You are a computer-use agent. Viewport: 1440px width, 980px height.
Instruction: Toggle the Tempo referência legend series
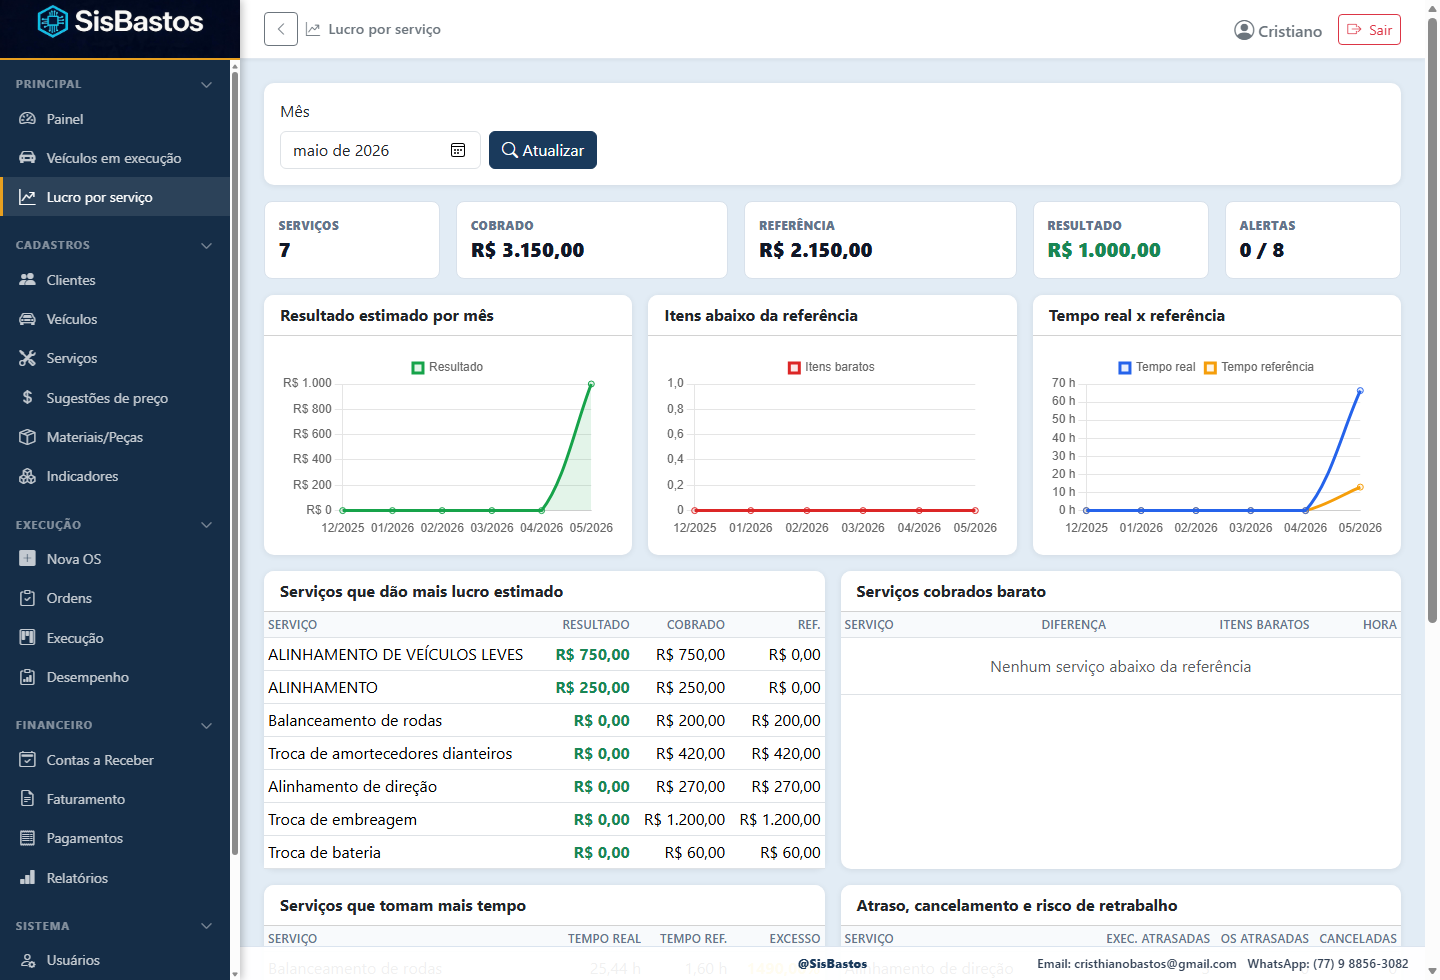coord(1258,367)
